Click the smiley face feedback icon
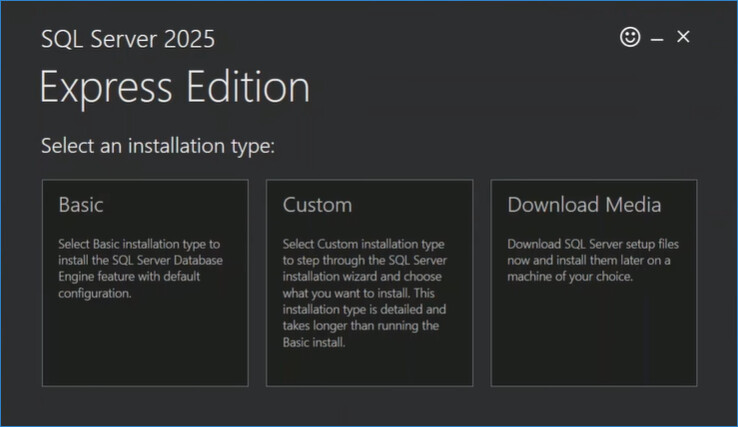738x427 pixels. [630, 37]
